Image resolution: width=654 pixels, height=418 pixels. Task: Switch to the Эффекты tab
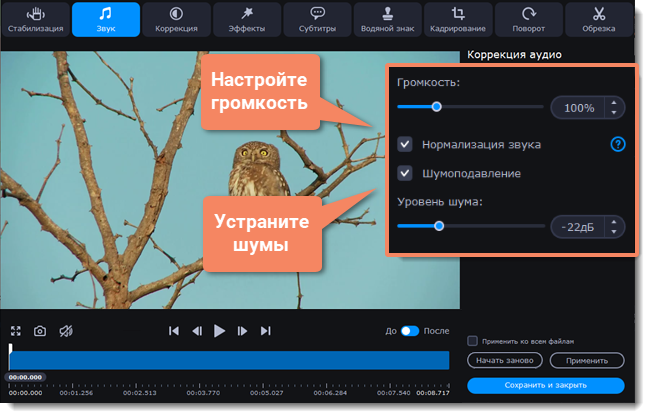pyautogui.click(x=246, y=20)
